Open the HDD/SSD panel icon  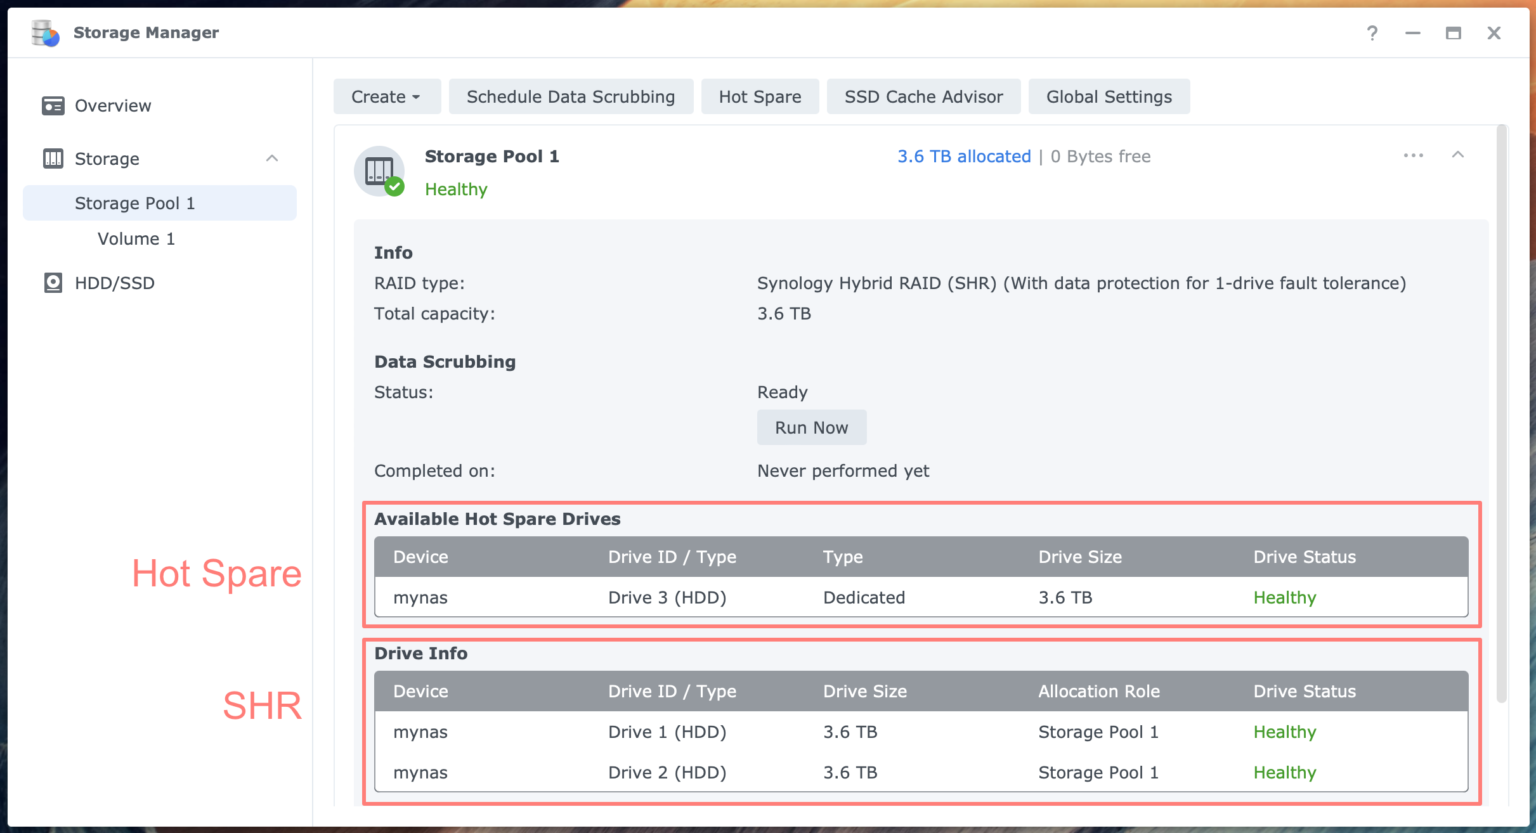click(x=53, y=283)
